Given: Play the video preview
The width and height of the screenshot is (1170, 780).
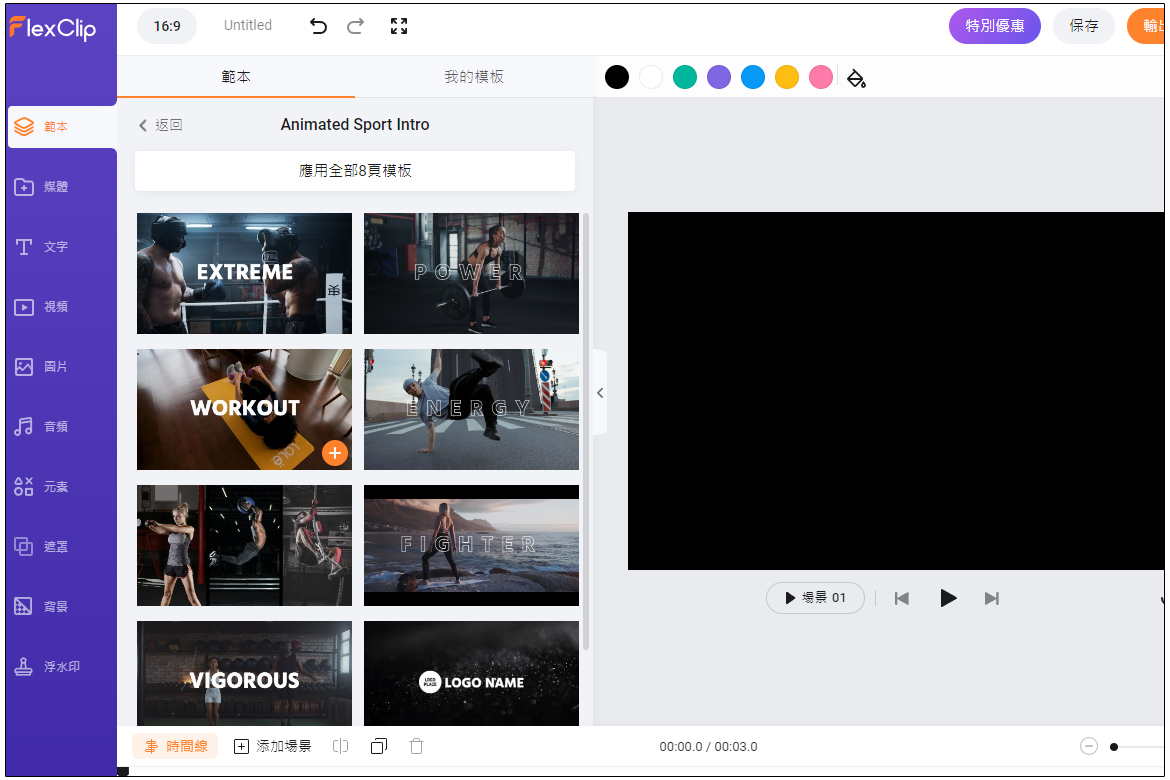Looking at the screenshot, I should tap(948, 598).
